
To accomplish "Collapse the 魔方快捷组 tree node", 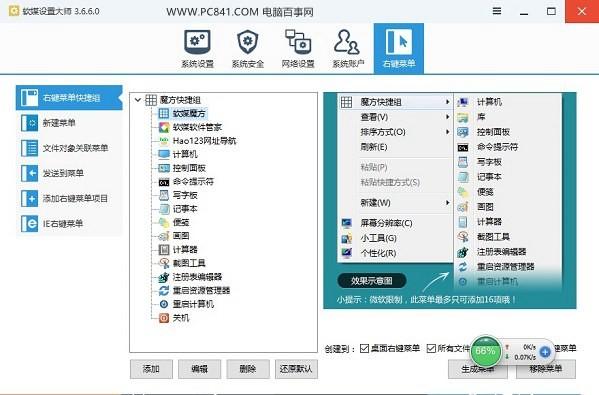I will [x=138, y=100].
